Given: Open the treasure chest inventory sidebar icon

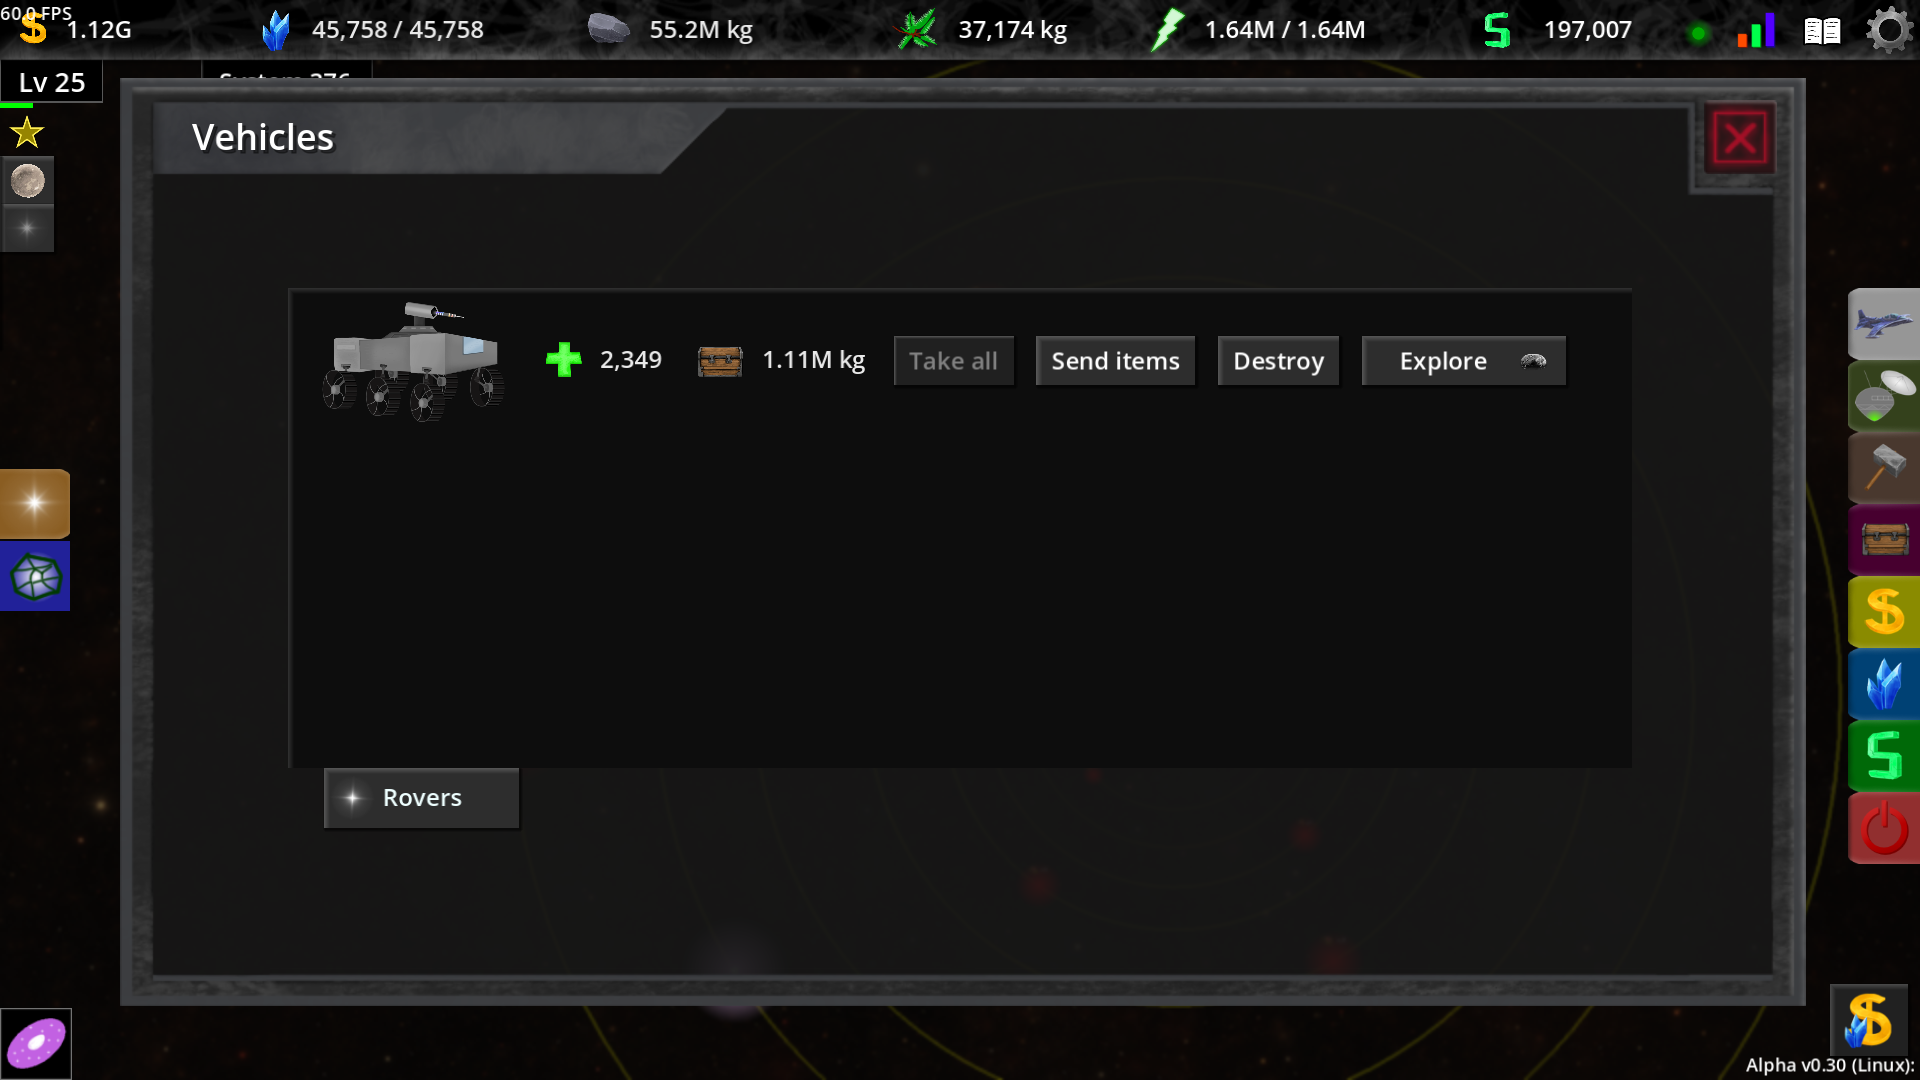Looking at the screenshot, I should 1884,540.
